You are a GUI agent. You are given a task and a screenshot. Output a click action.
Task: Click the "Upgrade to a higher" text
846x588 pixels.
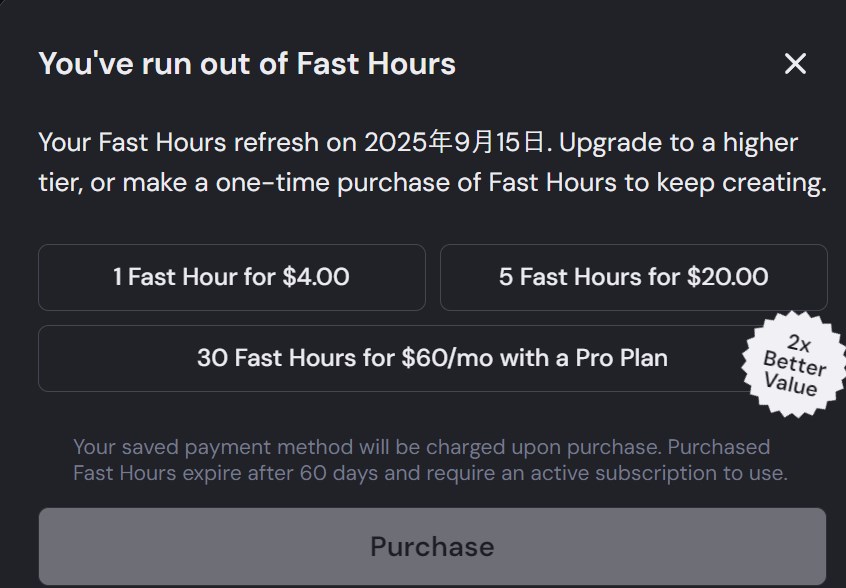click(x=678, y=143)
